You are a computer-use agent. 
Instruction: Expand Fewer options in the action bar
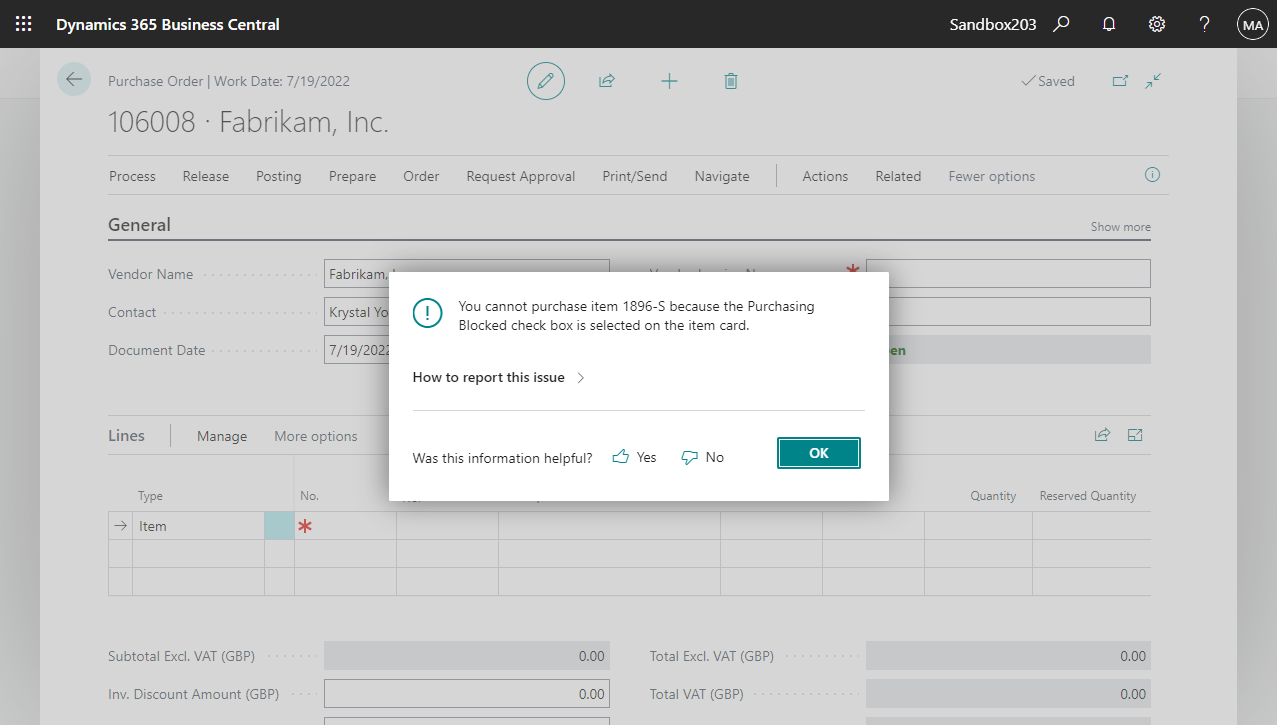(x=991, y=176)
